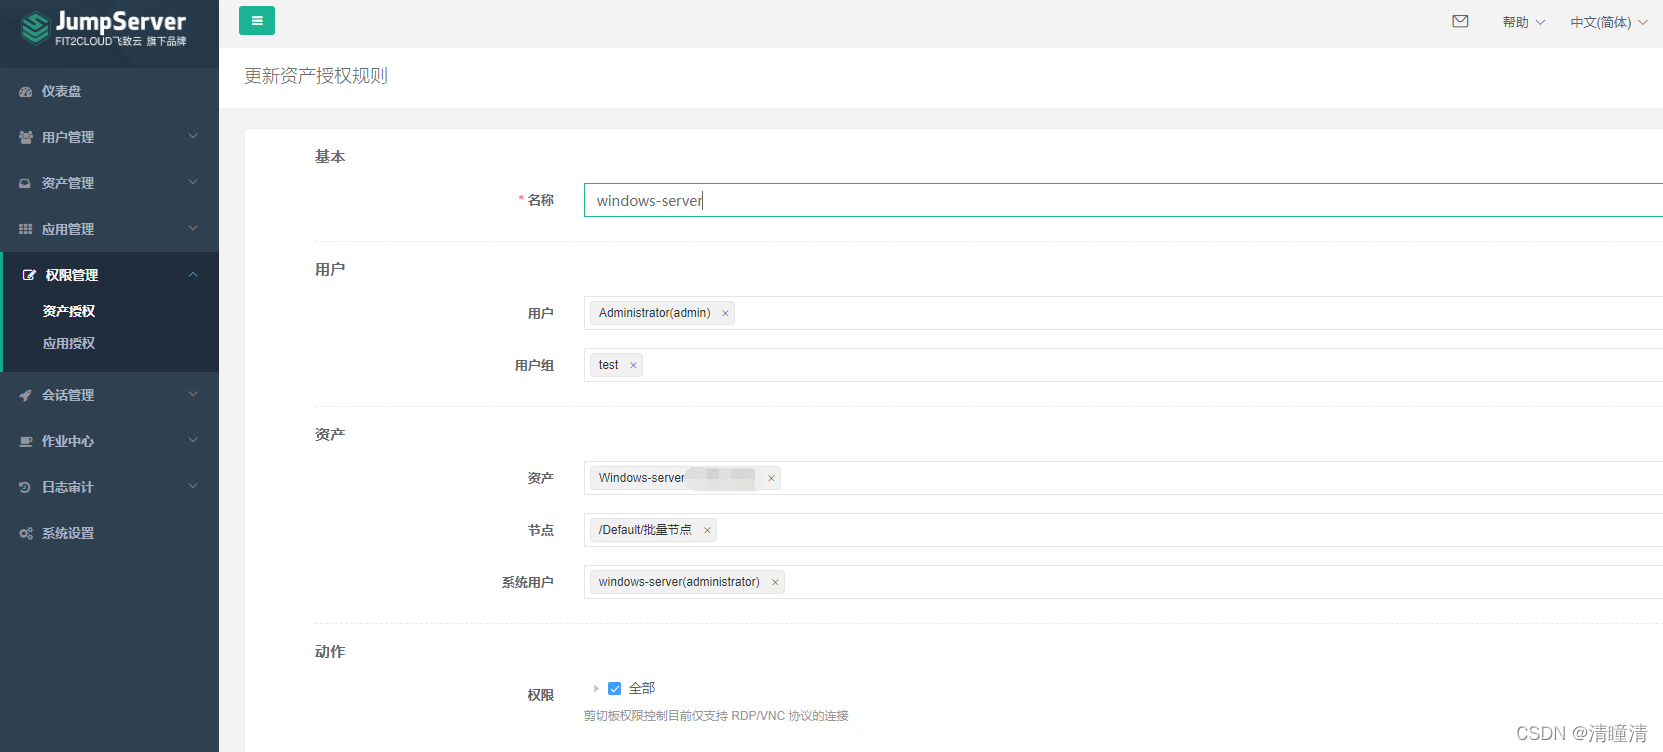Expand the 资产管理 chevron

click(193, 182)
